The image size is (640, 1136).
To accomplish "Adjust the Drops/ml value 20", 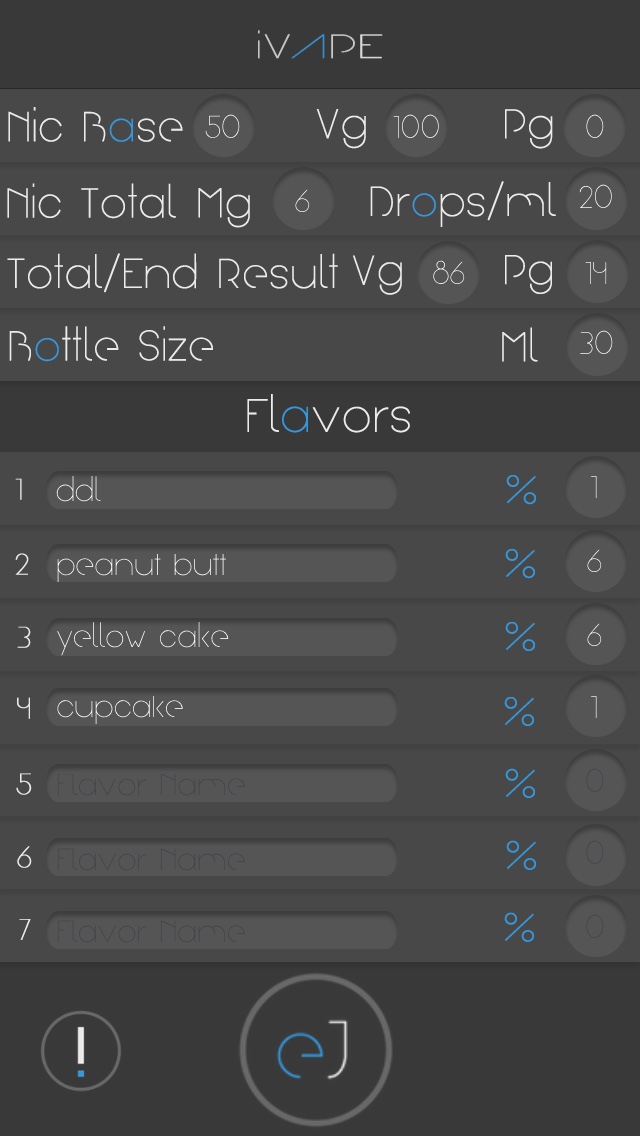I will pyautogui.click(x=595, y=199).
